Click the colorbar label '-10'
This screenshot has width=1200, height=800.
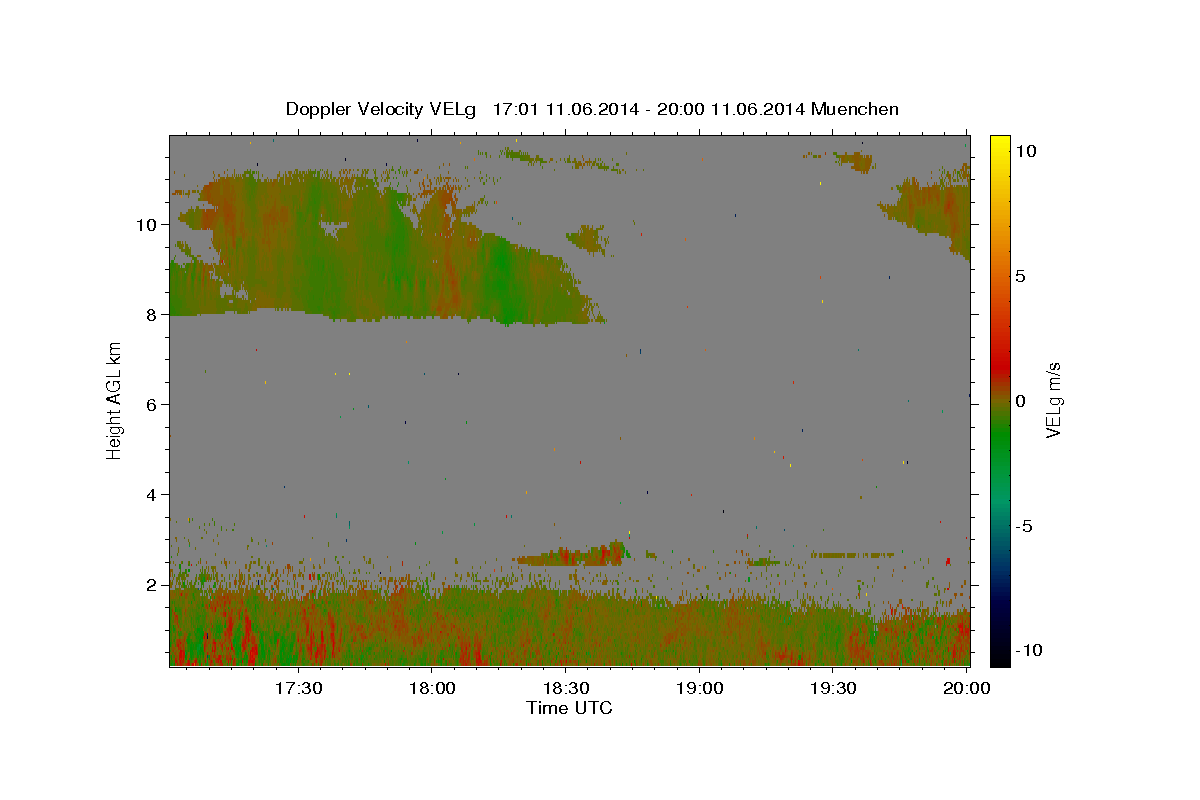coord(1027,650)
